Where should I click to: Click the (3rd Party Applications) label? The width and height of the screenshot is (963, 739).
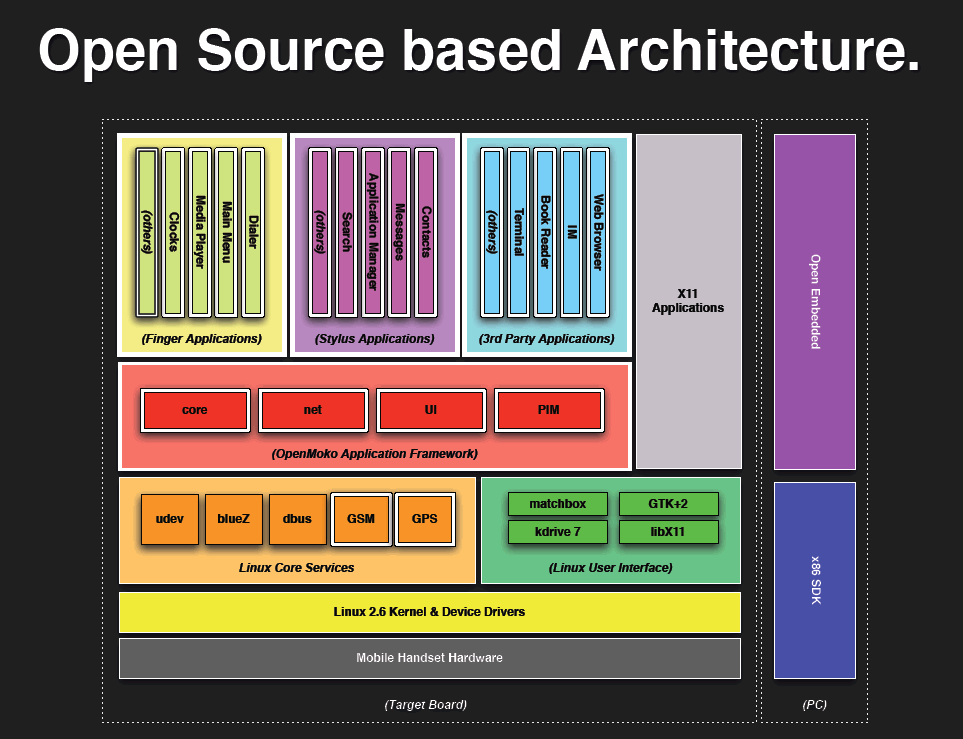tap(547, 338)
